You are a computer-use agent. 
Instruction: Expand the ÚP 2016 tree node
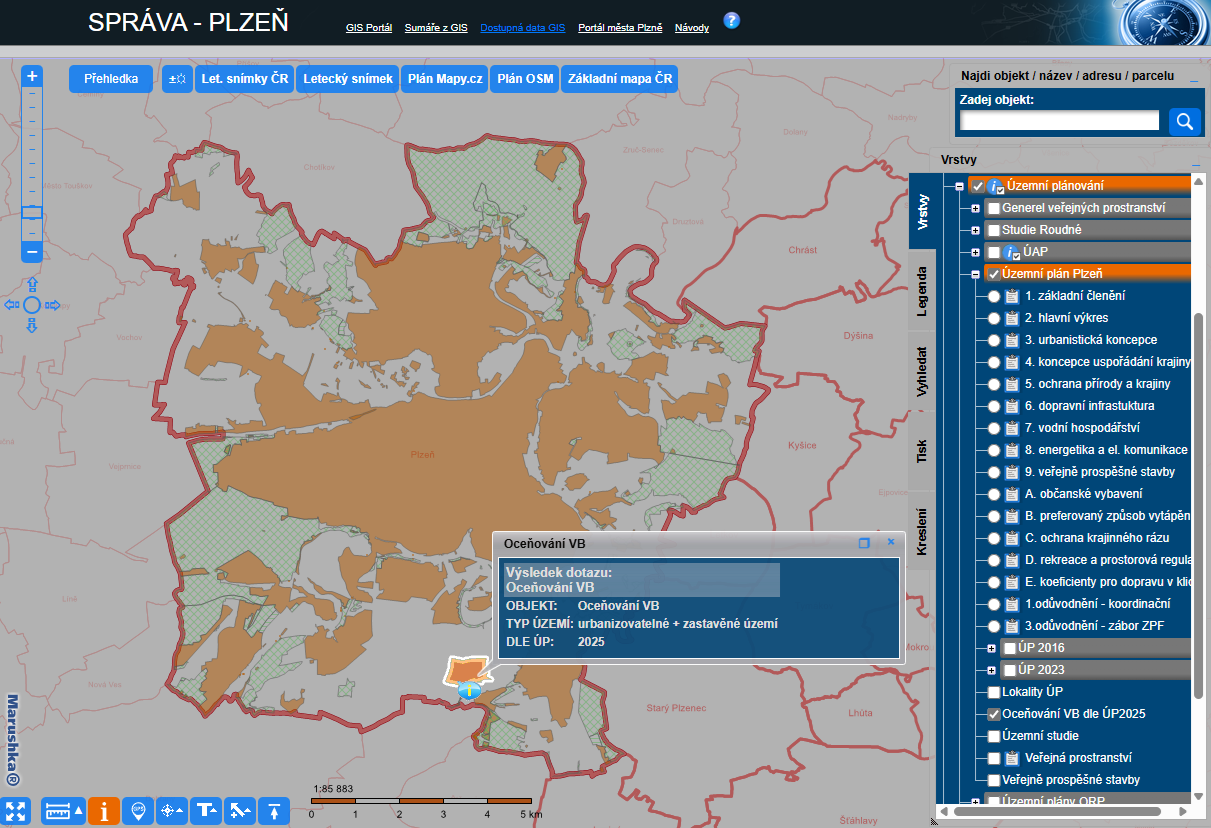pyautogui.click(x=992, y=648)
